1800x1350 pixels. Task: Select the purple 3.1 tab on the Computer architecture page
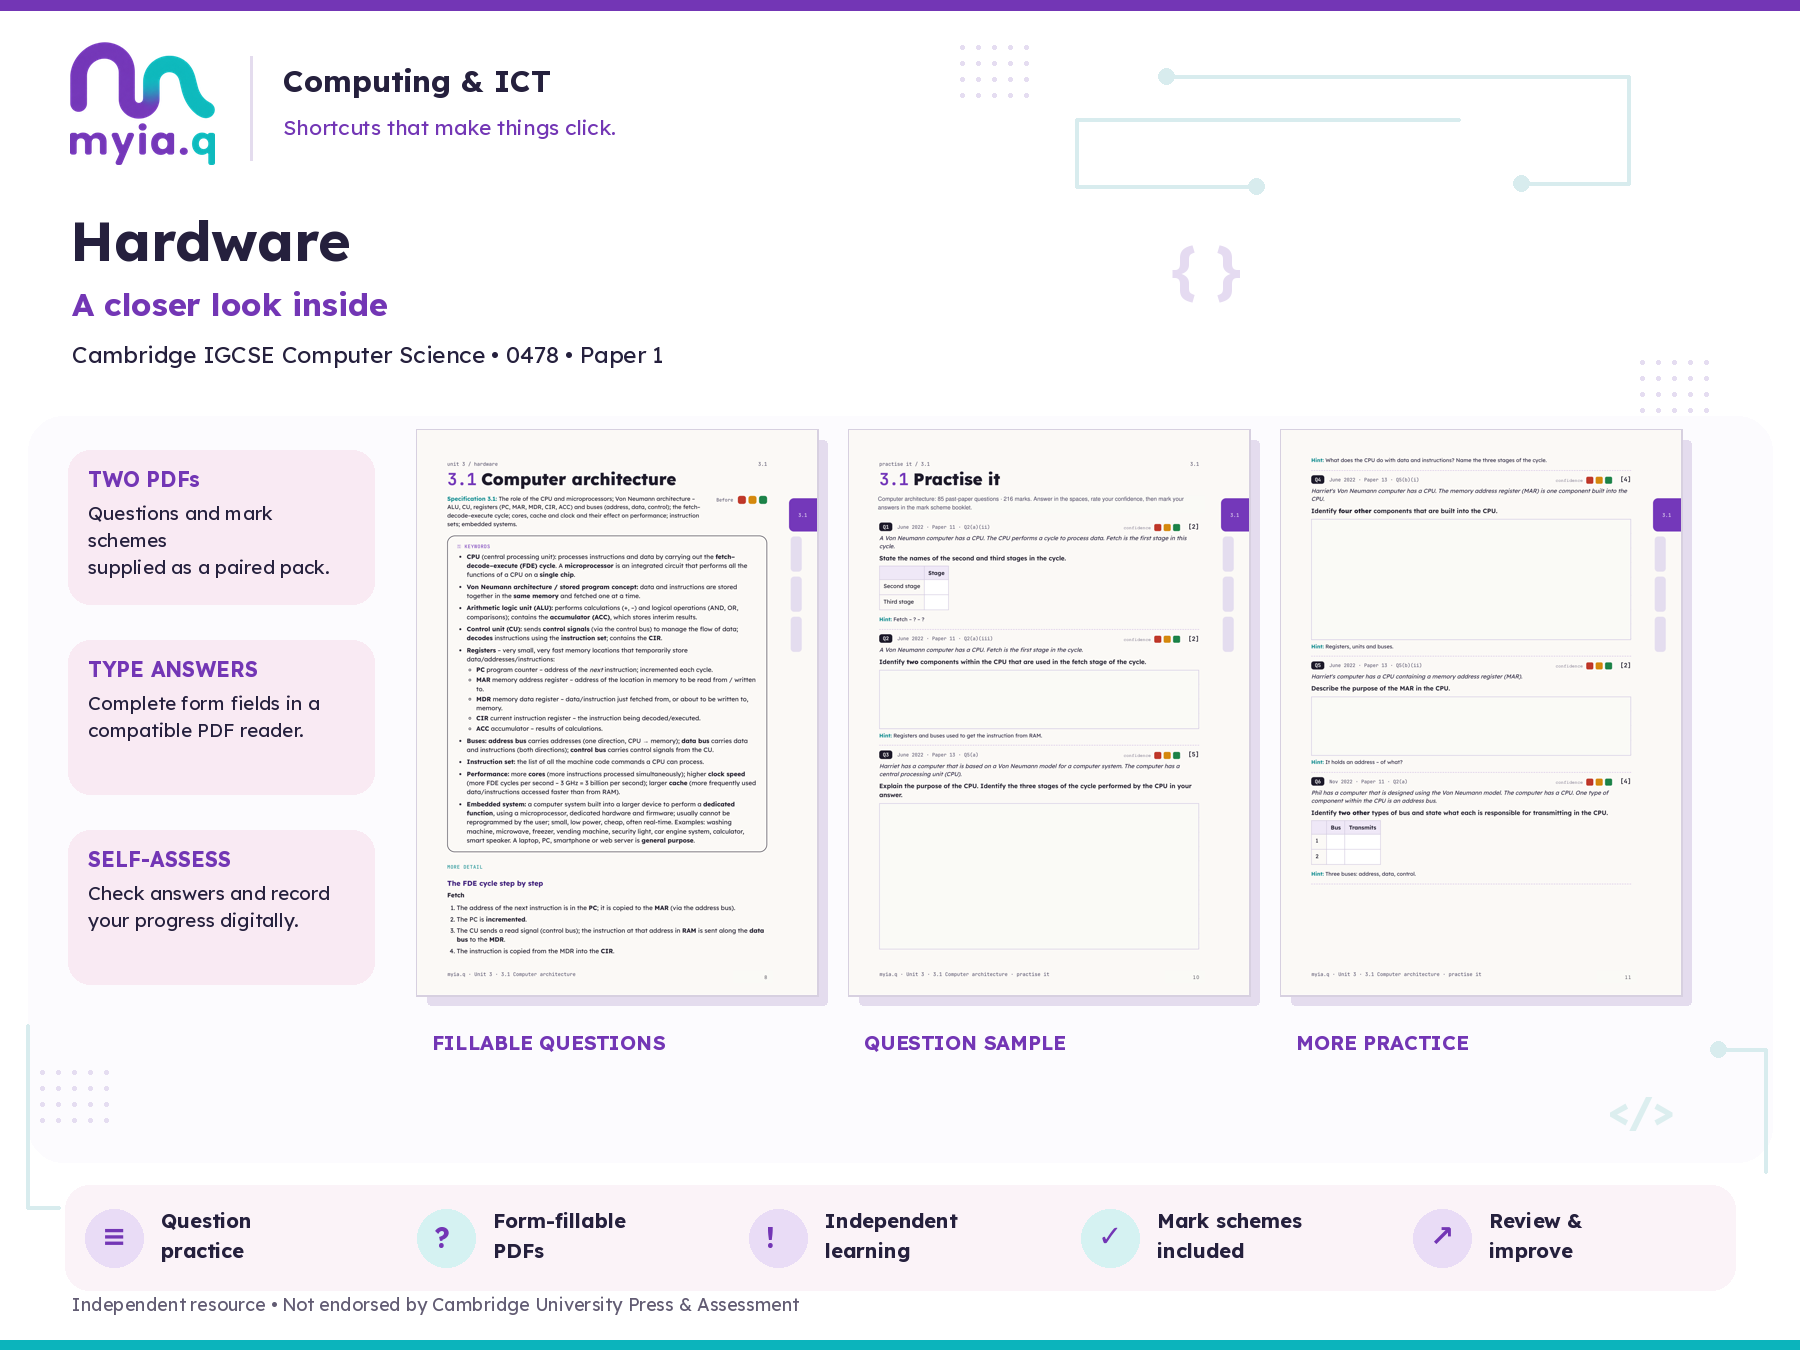point(803,515)
